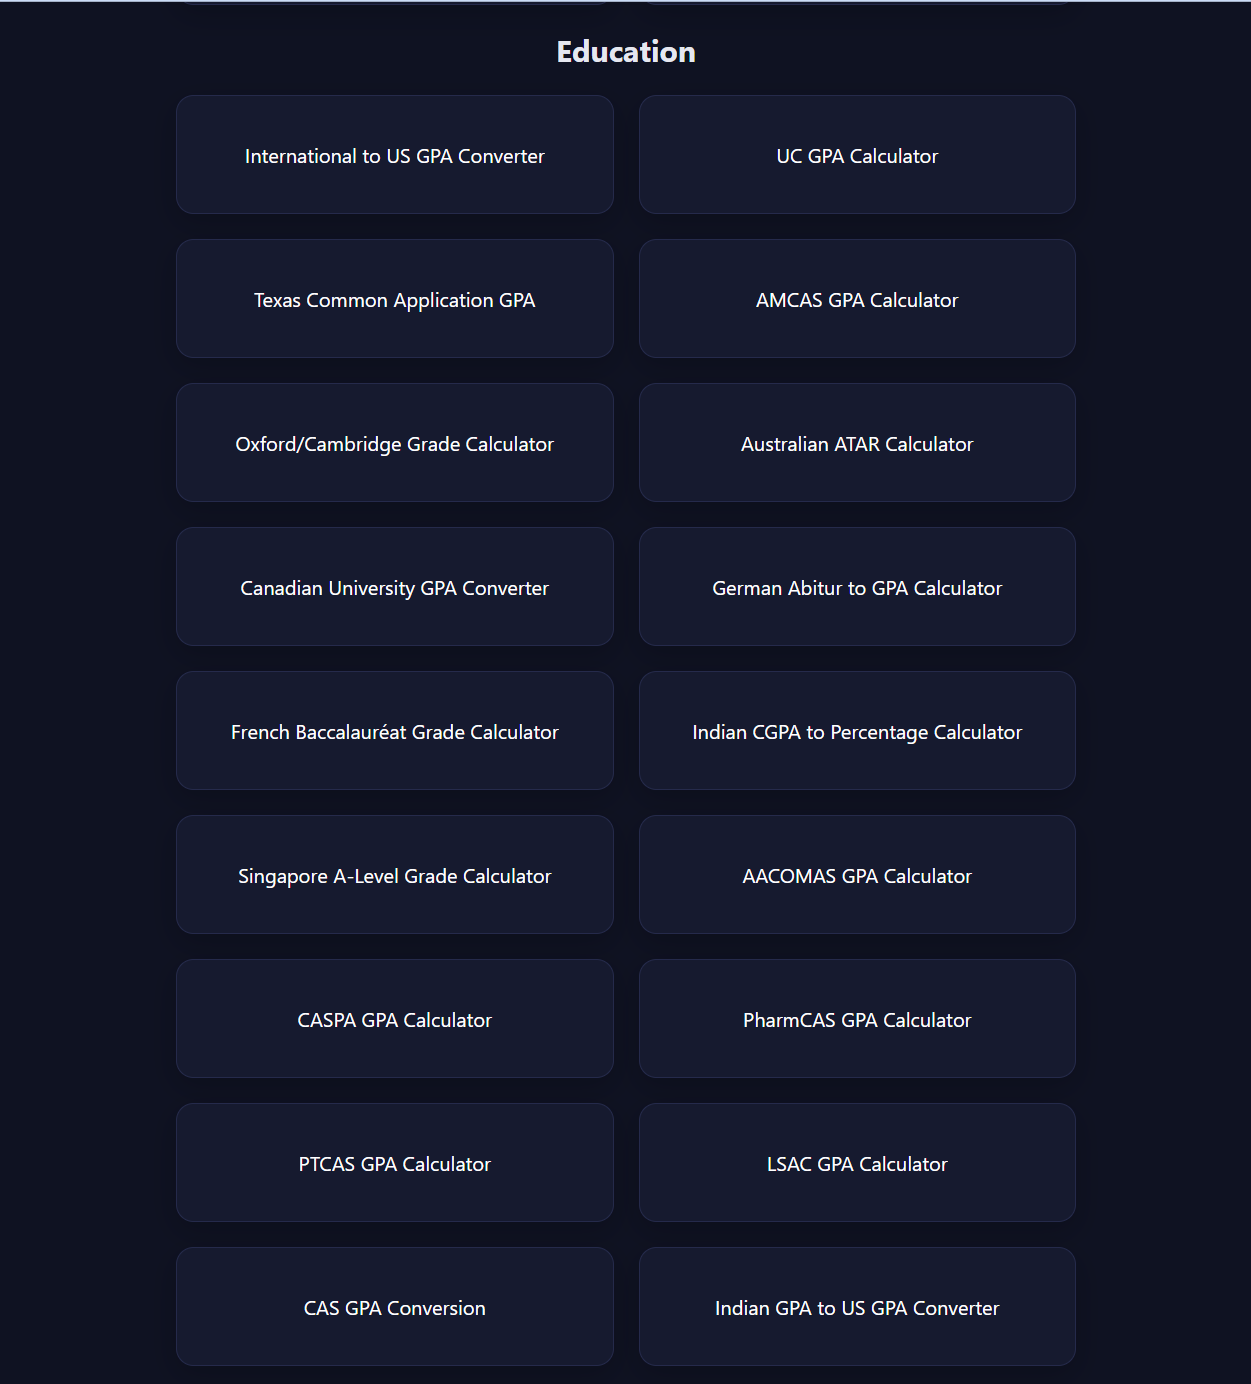Go to CAS GPA Conversion
This screenshot has height=1384, width=1251.
(394, 1308)
